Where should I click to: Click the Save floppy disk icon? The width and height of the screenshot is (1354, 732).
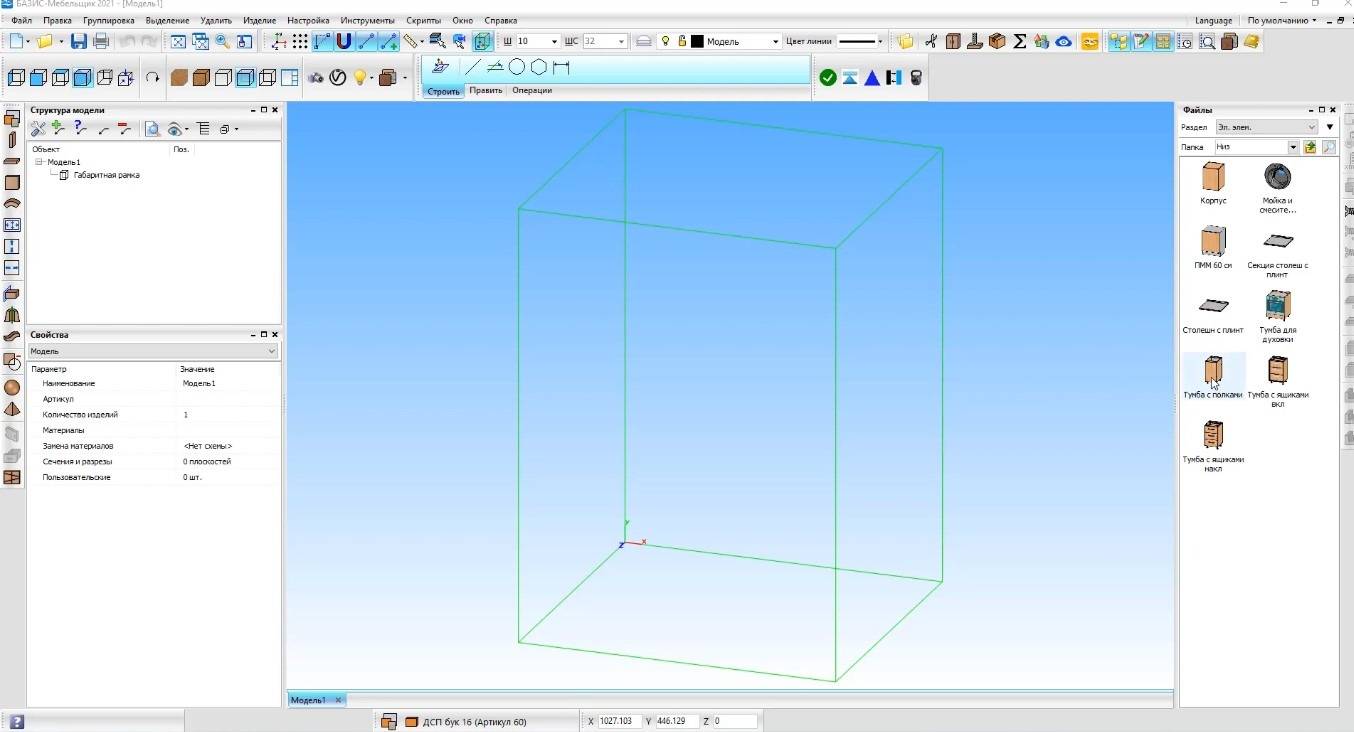pos(78,41)
